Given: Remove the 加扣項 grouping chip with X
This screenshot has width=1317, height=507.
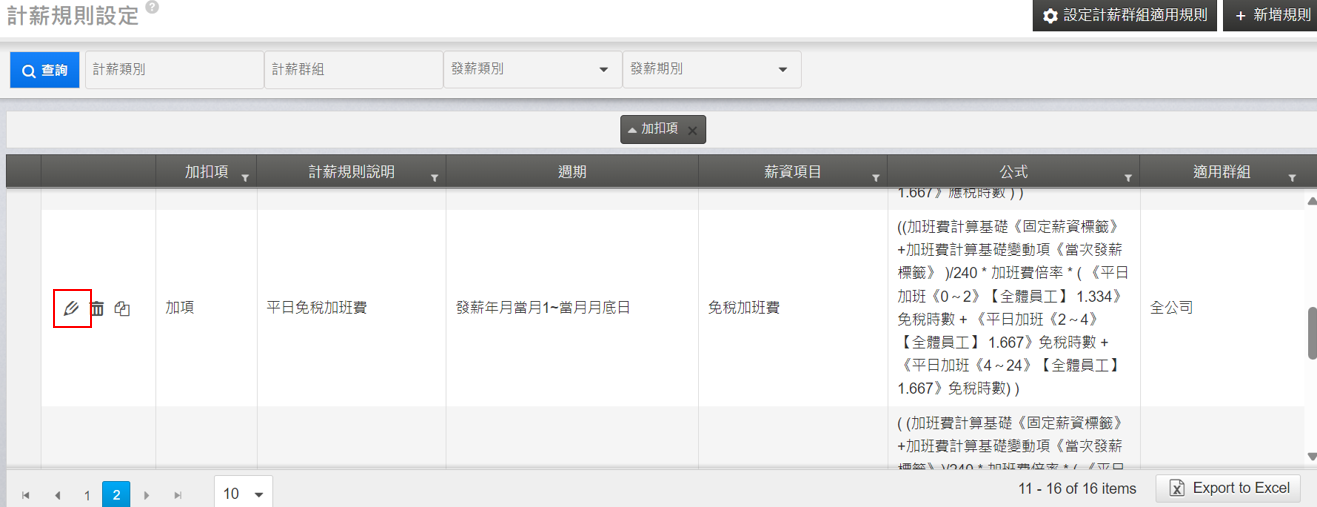Looking at the screenshot, I should [692, 130].
